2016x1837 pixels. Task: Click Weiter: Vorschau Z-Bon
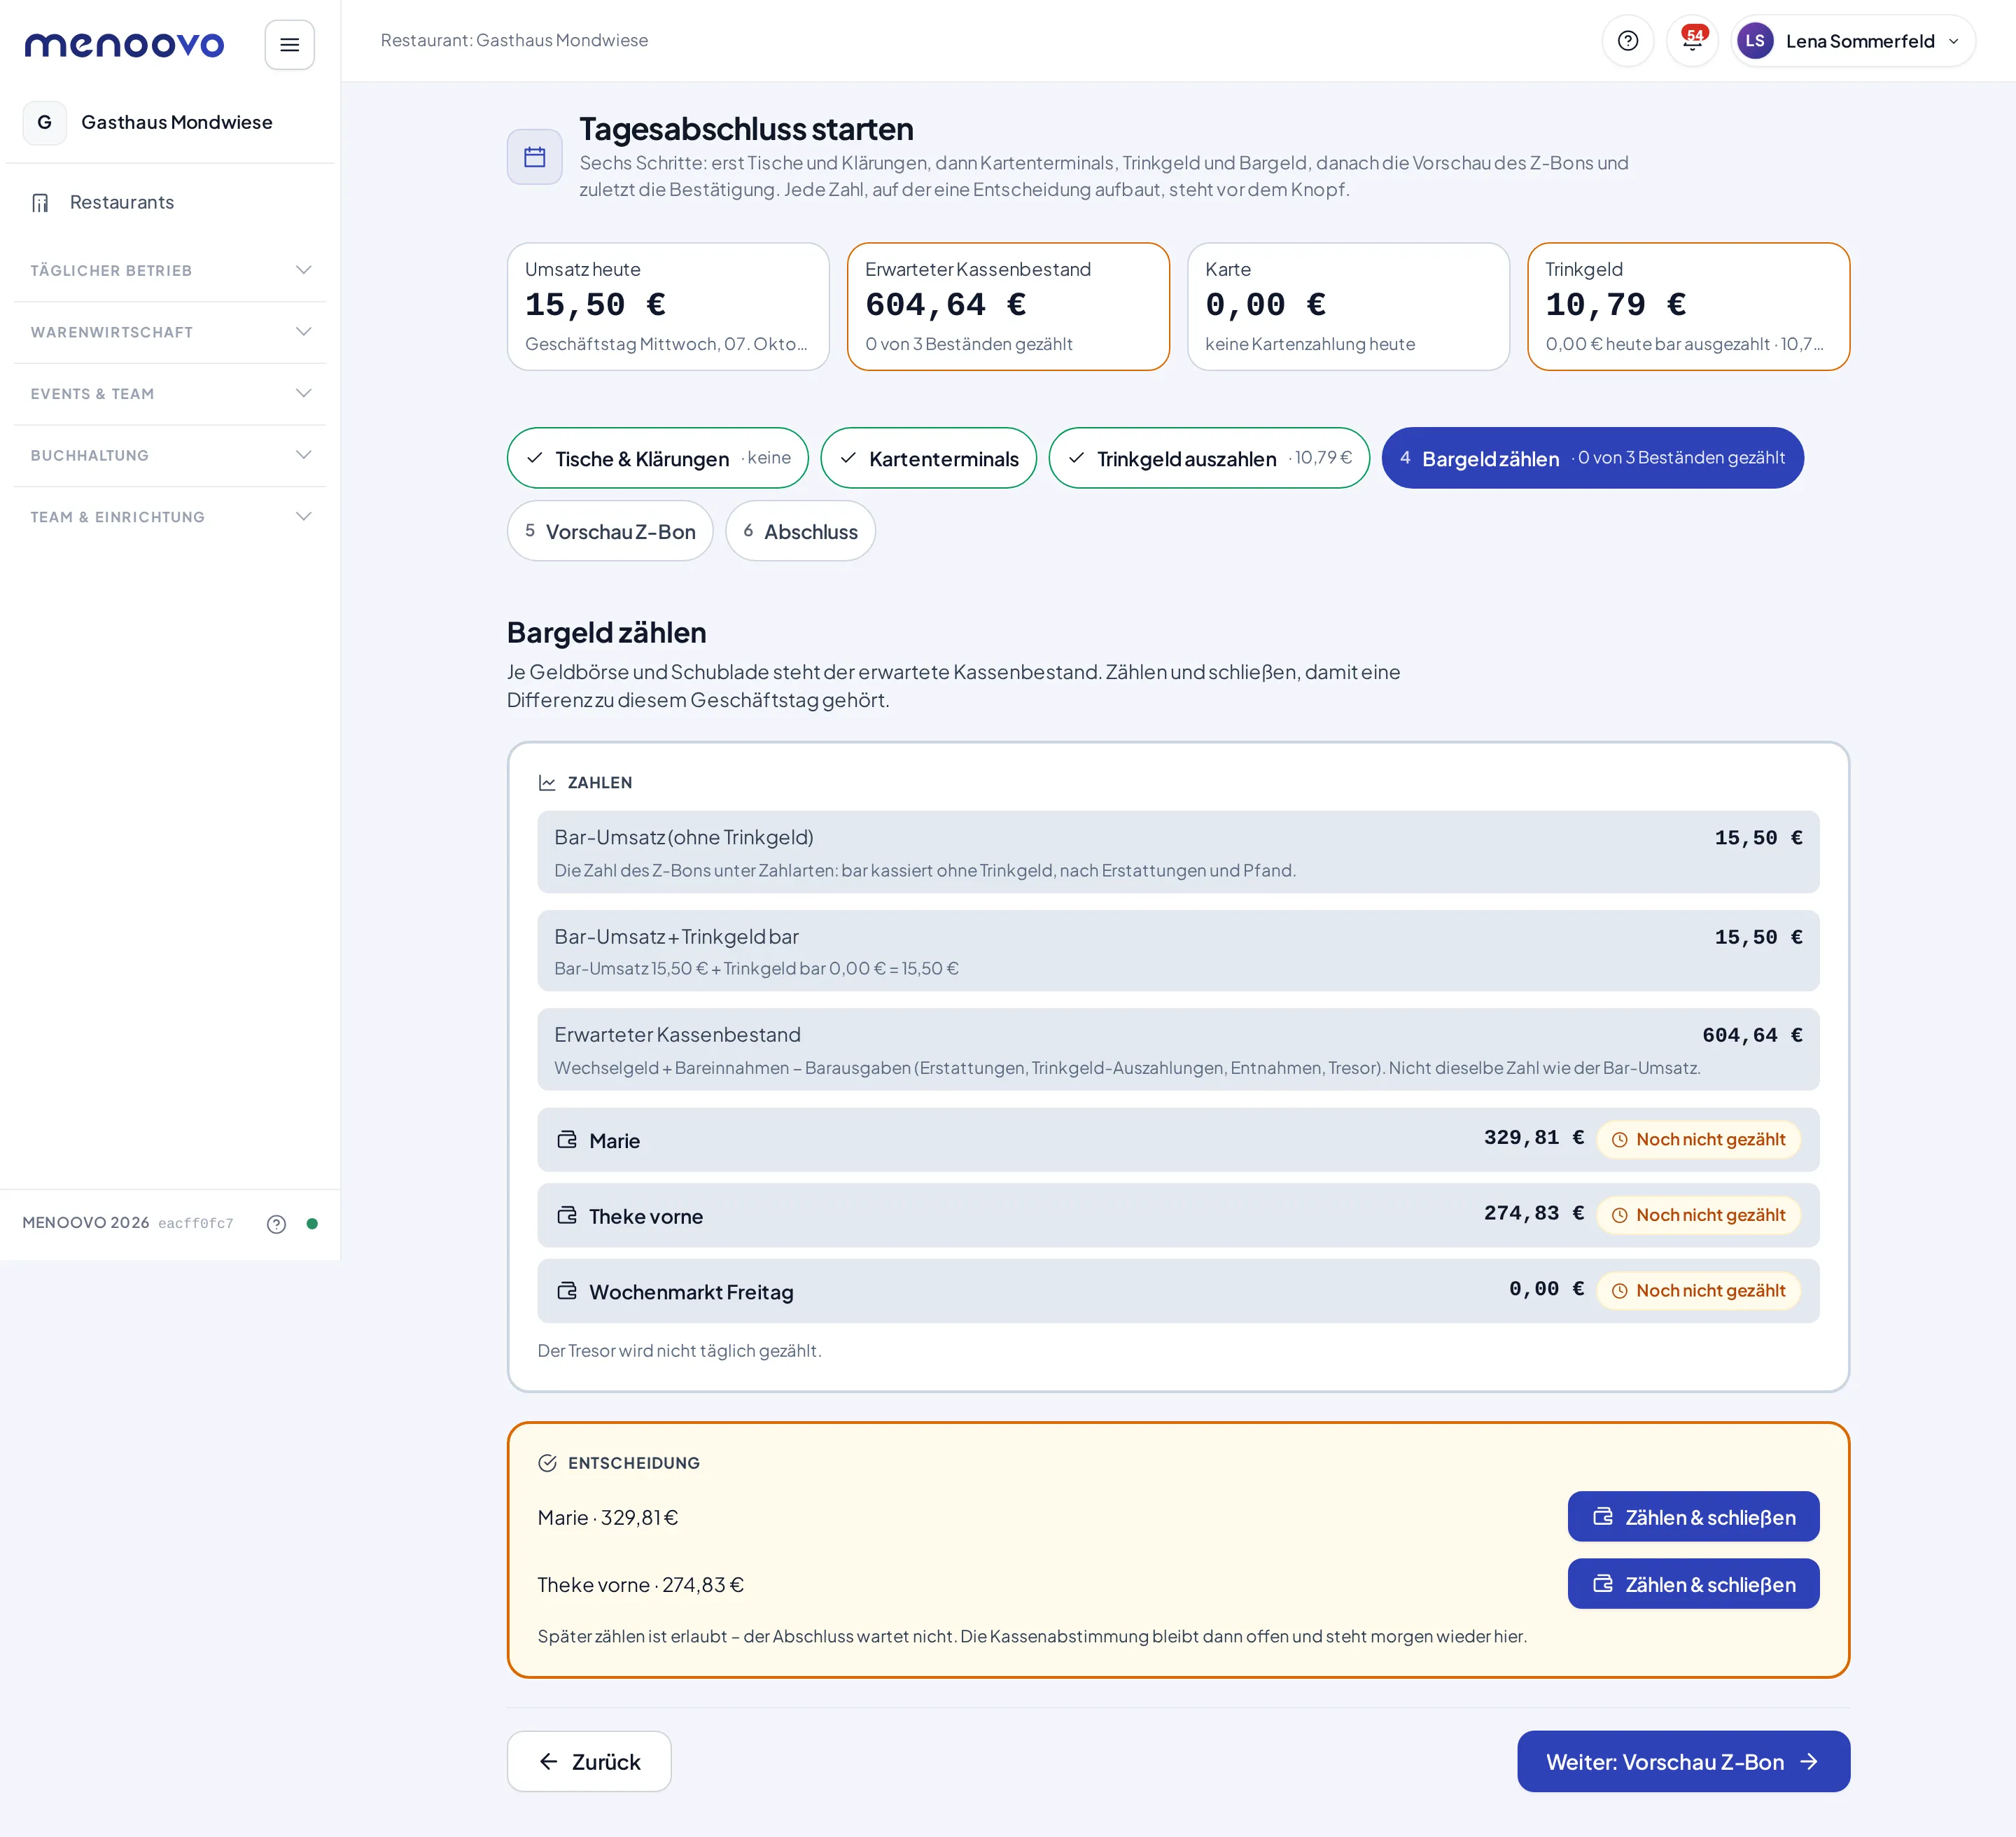1683,1762
